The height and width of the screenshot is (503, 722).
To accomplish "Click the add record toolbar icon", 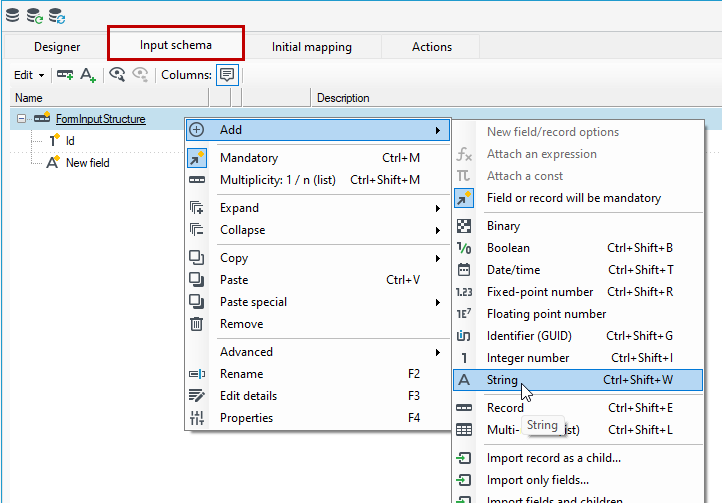I will pos(65,75).
